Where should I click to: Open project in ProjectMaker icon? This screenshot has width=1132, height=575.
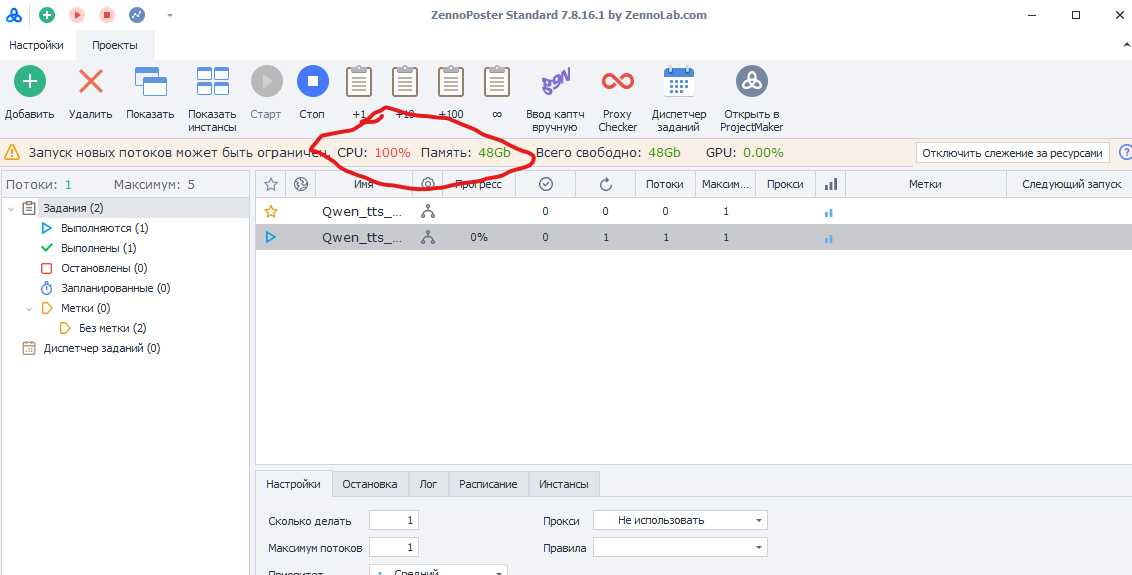point(752,82)
